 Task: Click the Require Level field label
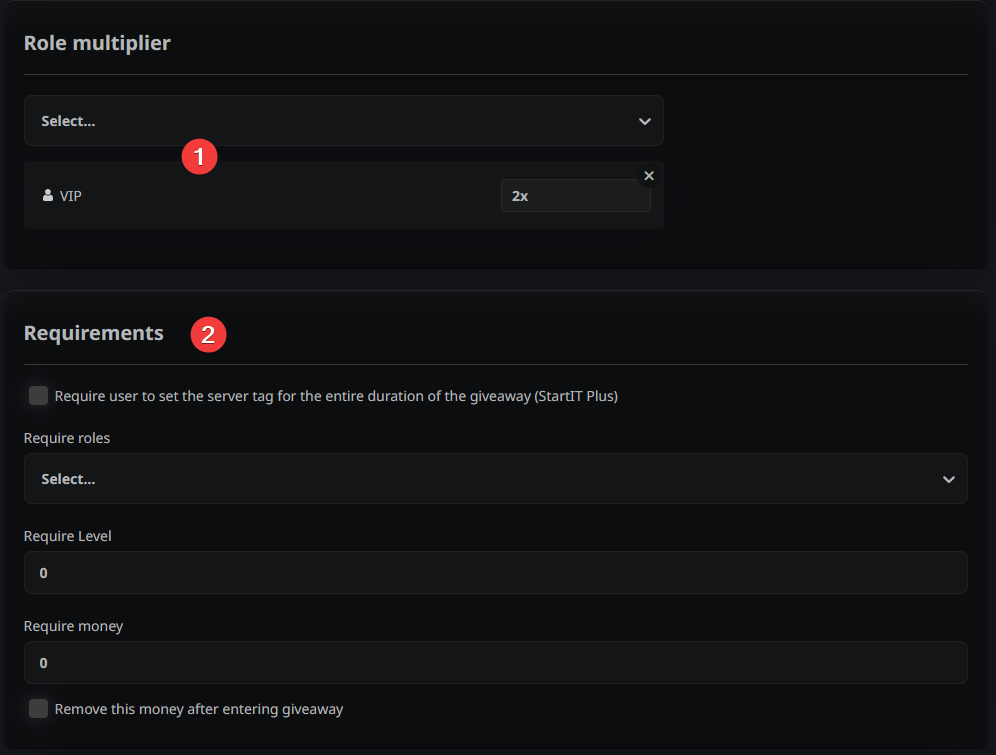pyautogui.click(x=68, y=536)
